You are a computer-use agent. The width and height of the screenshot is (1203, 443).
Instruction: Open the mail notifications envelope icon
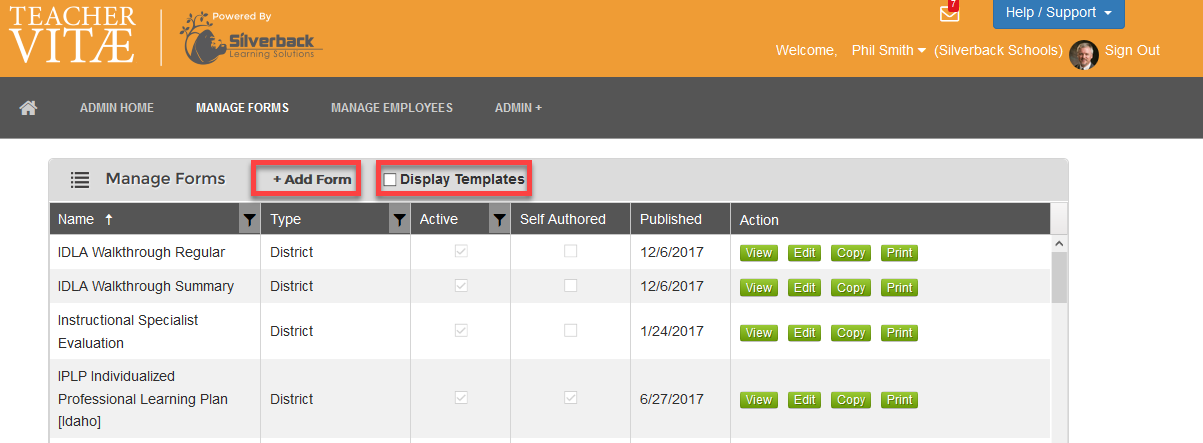pos(950,13)
